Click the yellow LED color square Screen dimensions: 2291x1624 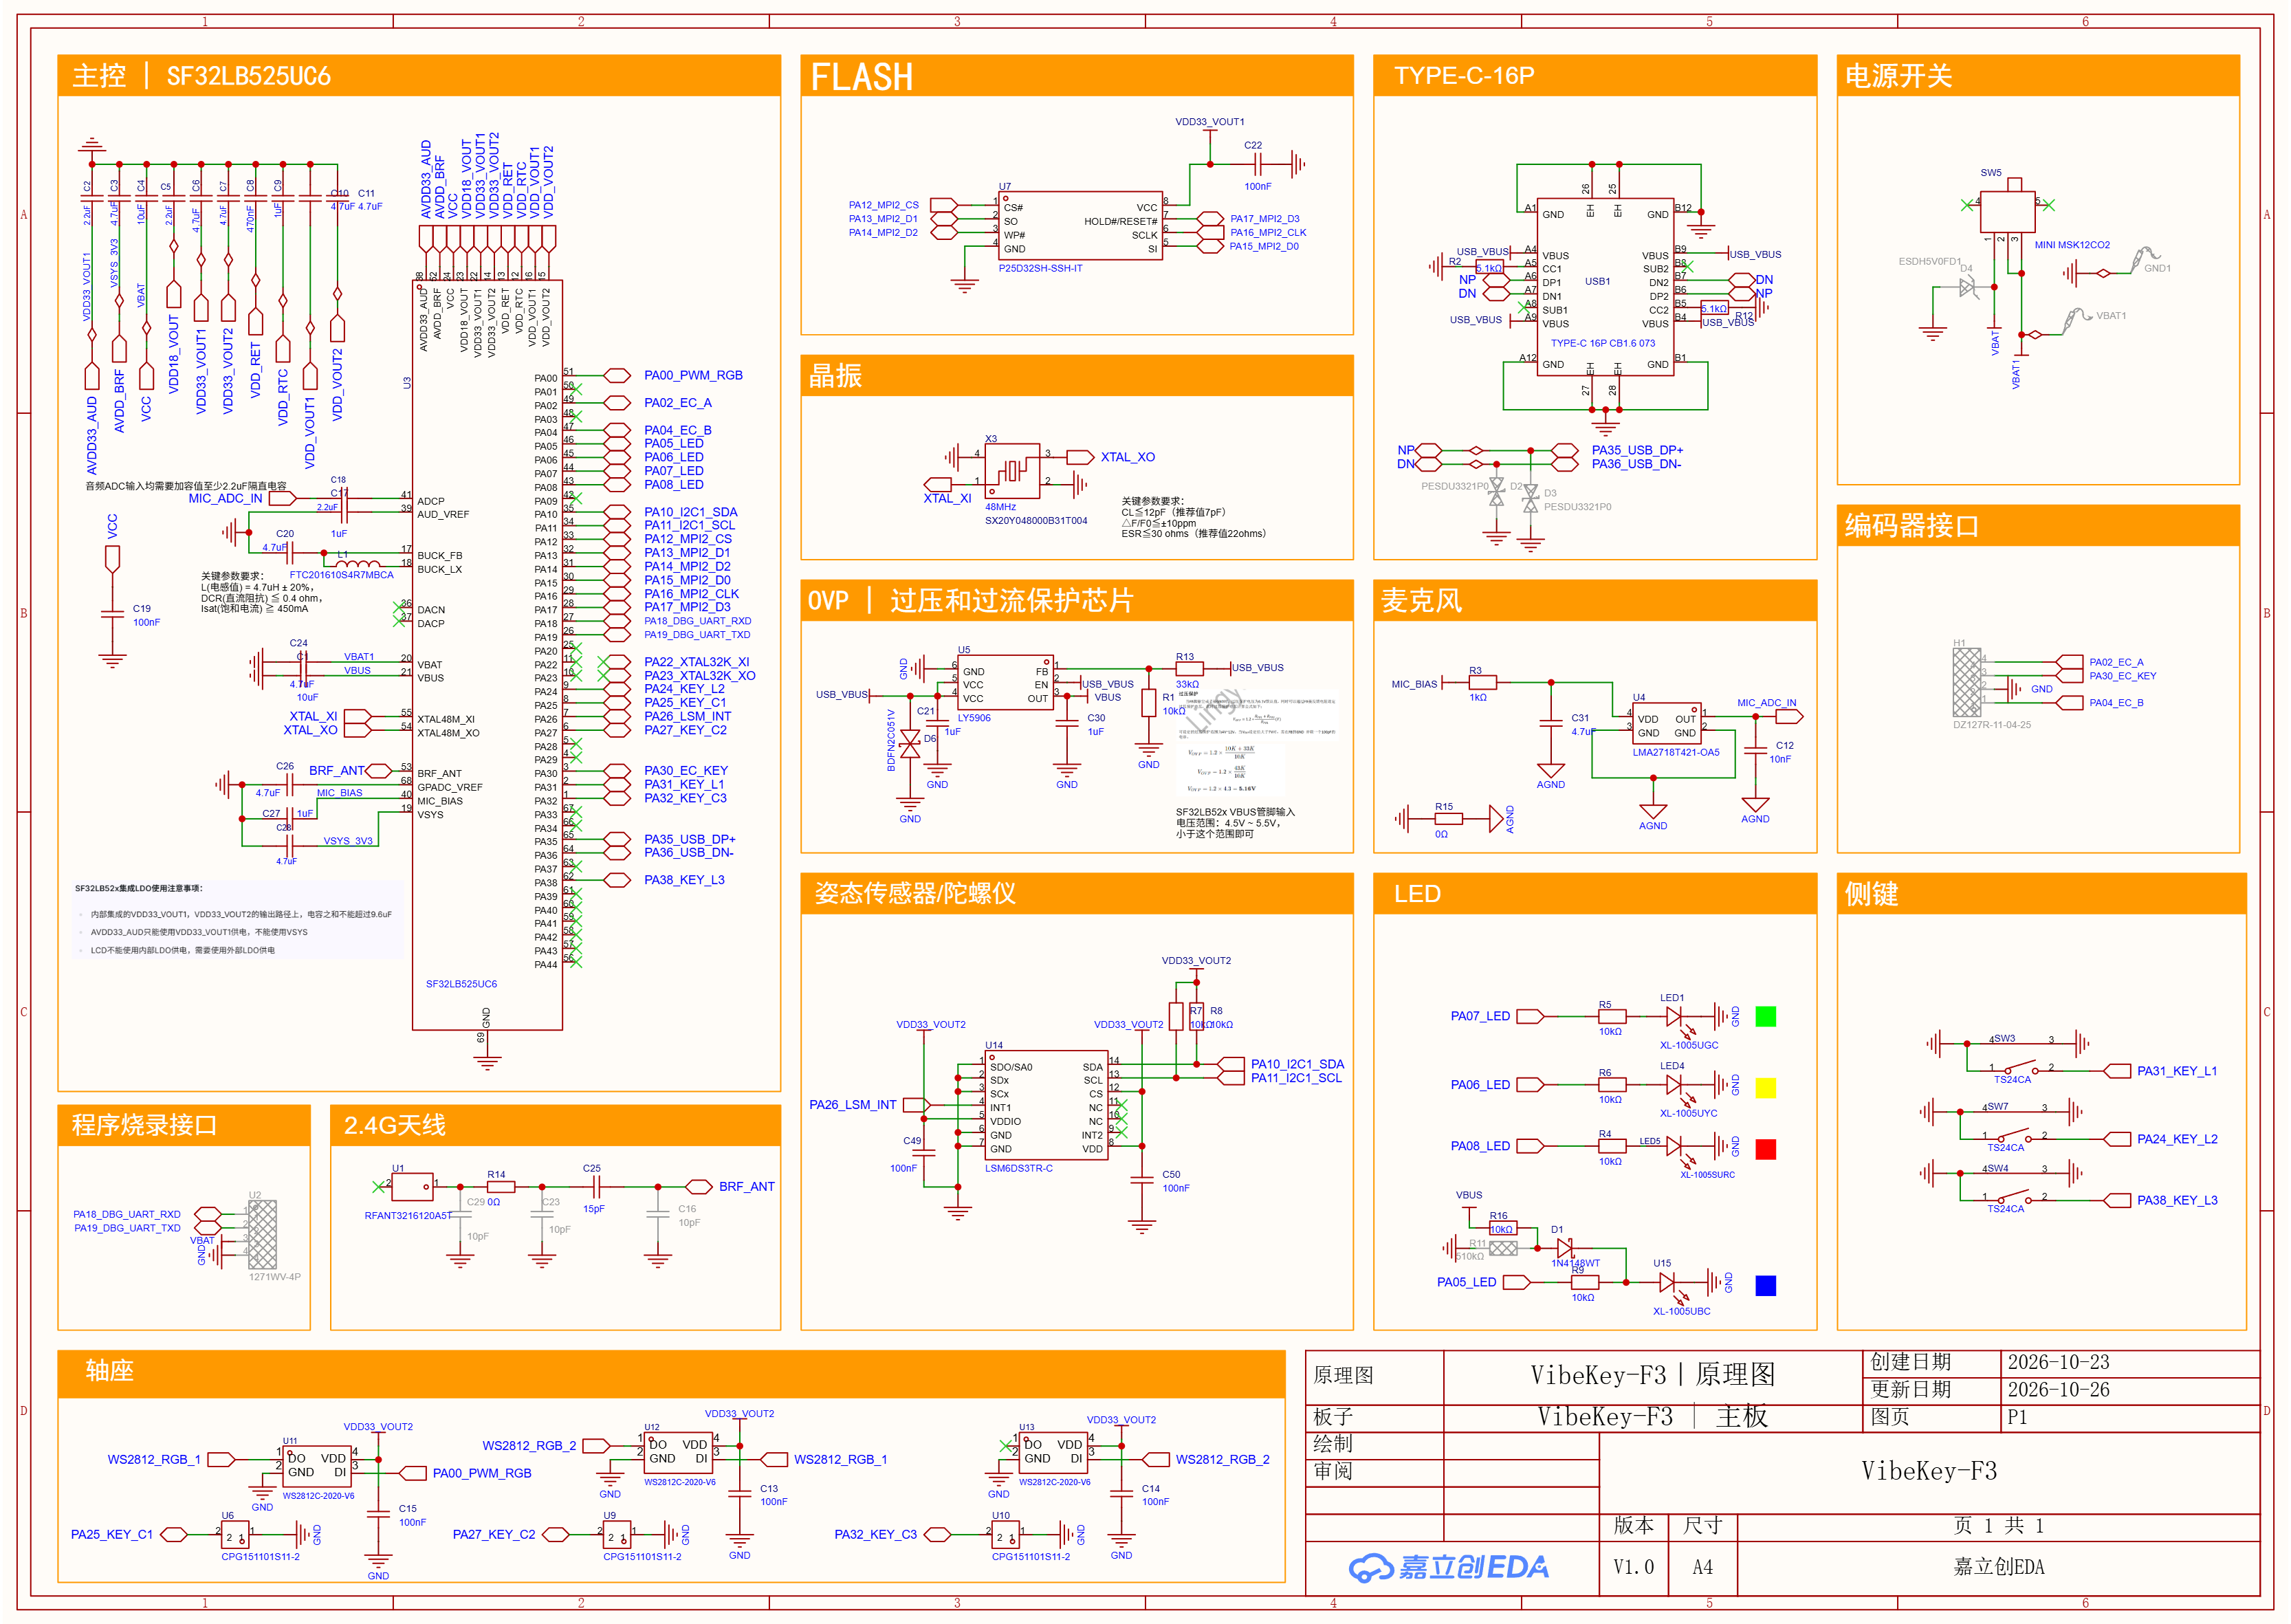(1766, 1088)
